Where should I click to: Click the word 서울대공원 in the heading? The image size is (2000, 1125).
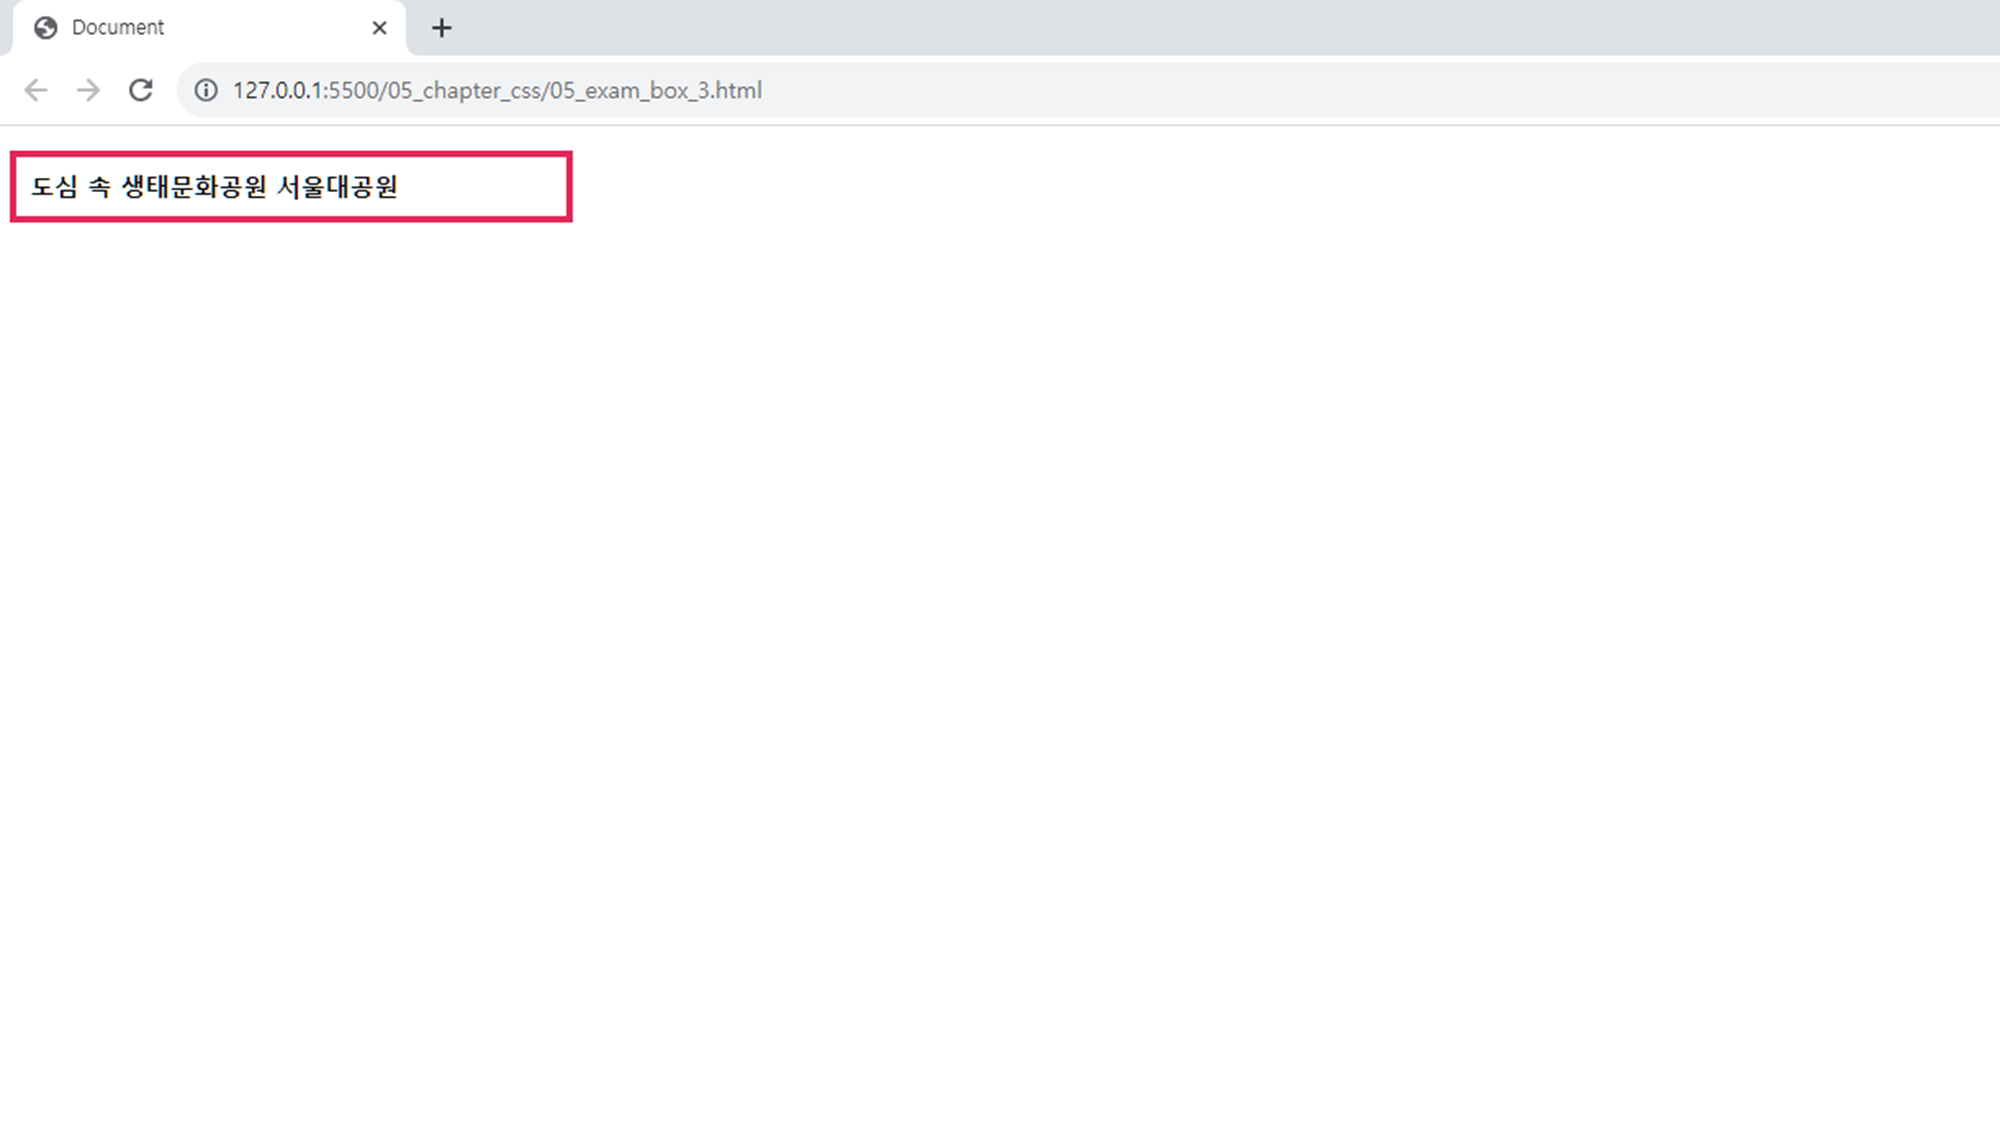[x=337, y=187]
